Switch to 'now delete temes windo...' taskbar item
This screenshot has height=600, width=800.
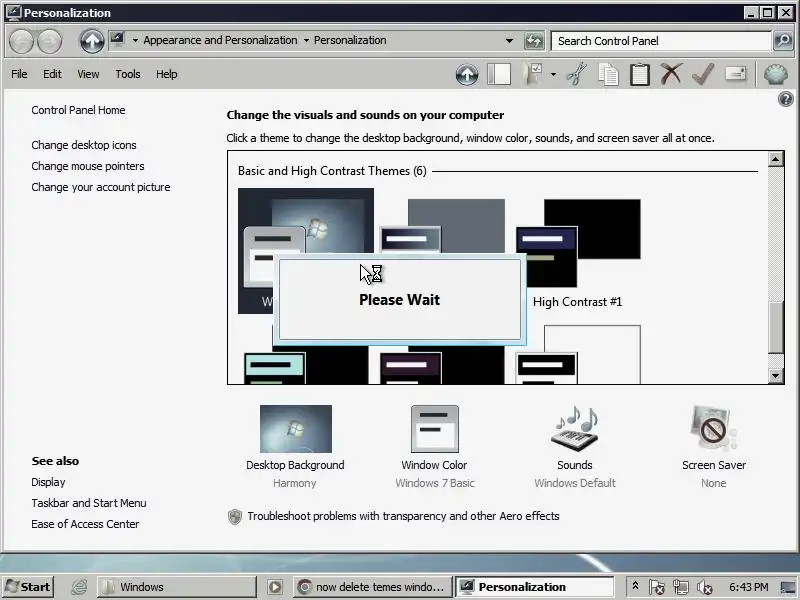(x=373, y=587)
